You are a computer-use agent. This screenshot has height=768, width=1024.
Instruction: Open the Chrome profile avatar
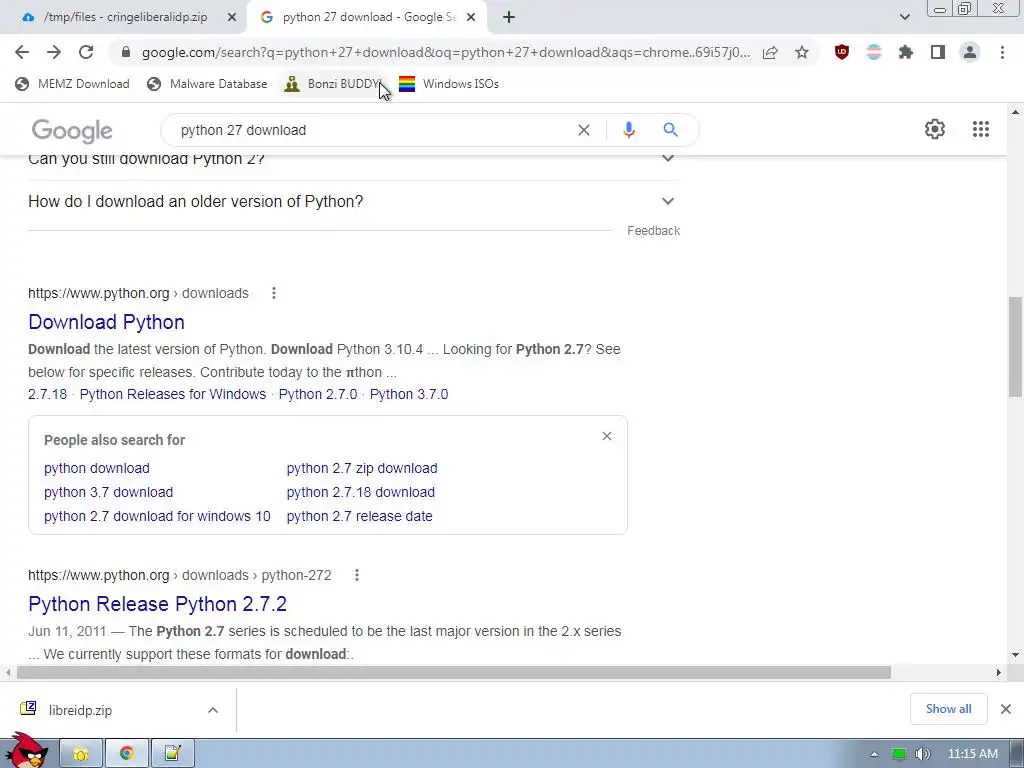pyautogui.click(x=970, y=52)
